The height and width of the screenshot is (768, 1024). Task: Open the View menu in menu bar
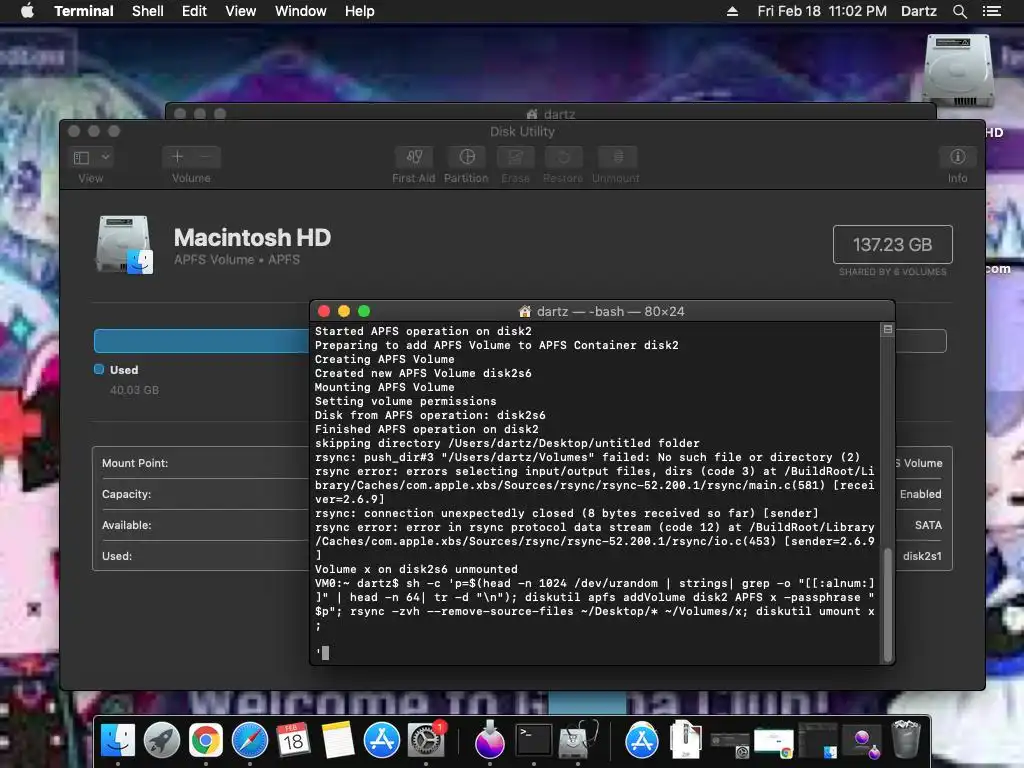(x=240, y=11)
